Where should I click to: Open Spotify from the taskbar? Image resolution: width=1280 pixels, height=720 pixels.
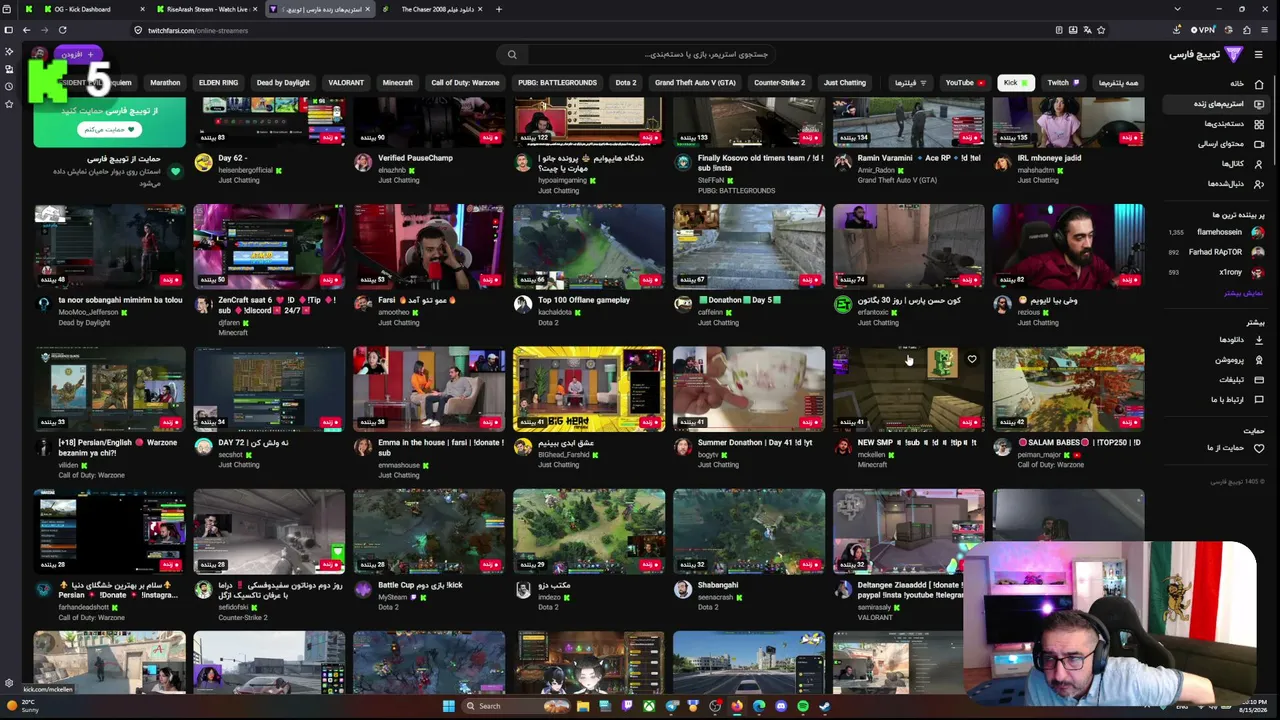(803, 706)
